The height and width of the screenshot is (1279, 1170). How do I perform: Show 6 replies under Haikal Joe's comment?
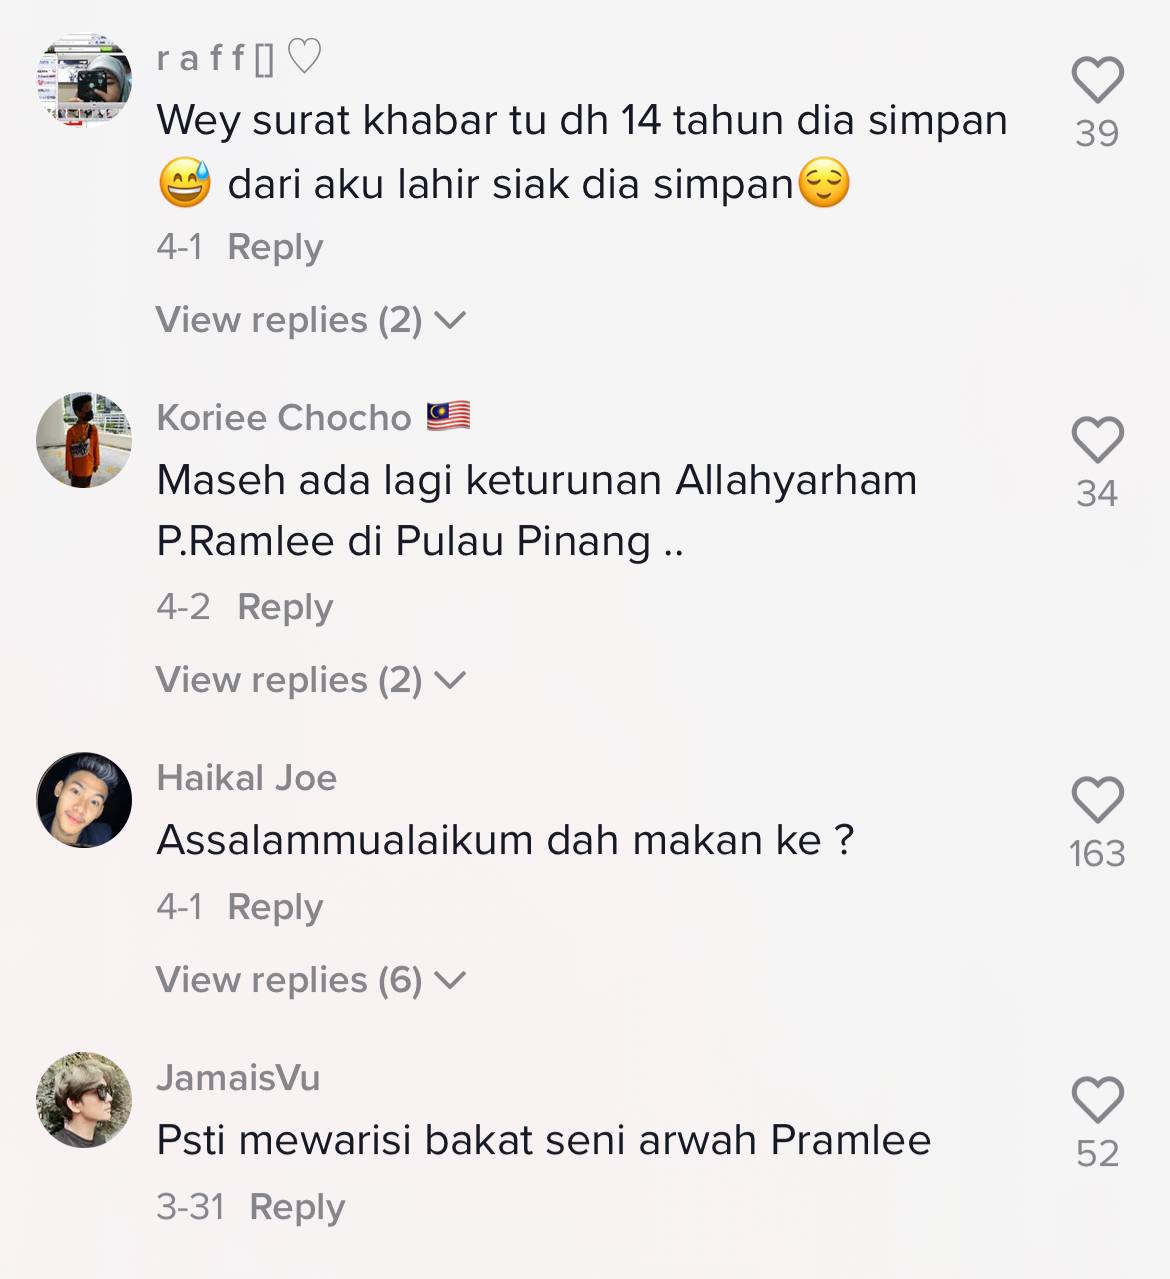pyautogui.click(x=311, y=980)
